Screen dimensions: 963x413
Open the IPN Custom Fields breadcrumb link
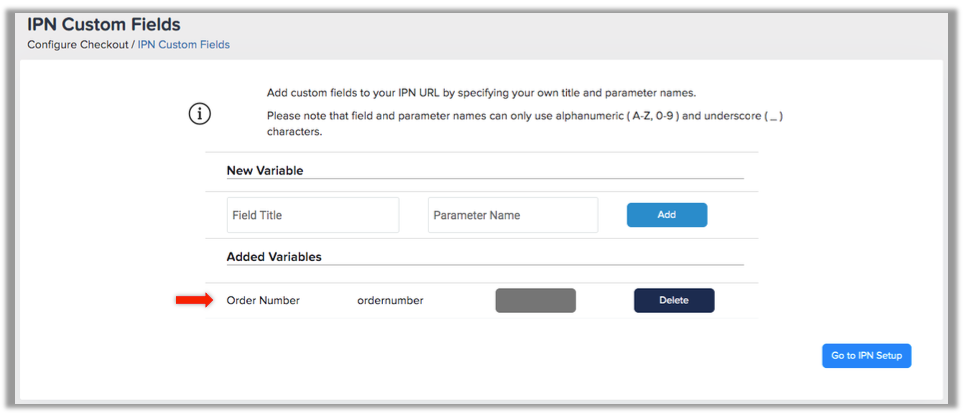pyautogui.click(x=184, y=45)
